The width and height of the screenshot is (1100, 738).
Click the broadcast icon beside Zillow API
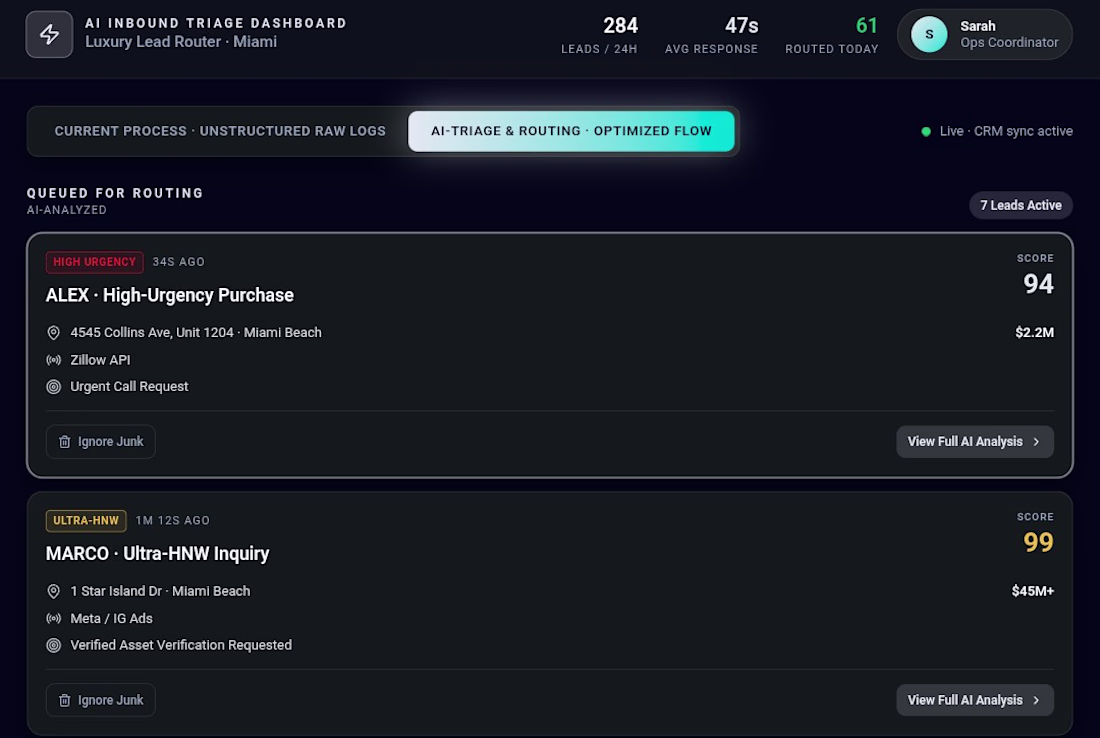tap(53, 360)
